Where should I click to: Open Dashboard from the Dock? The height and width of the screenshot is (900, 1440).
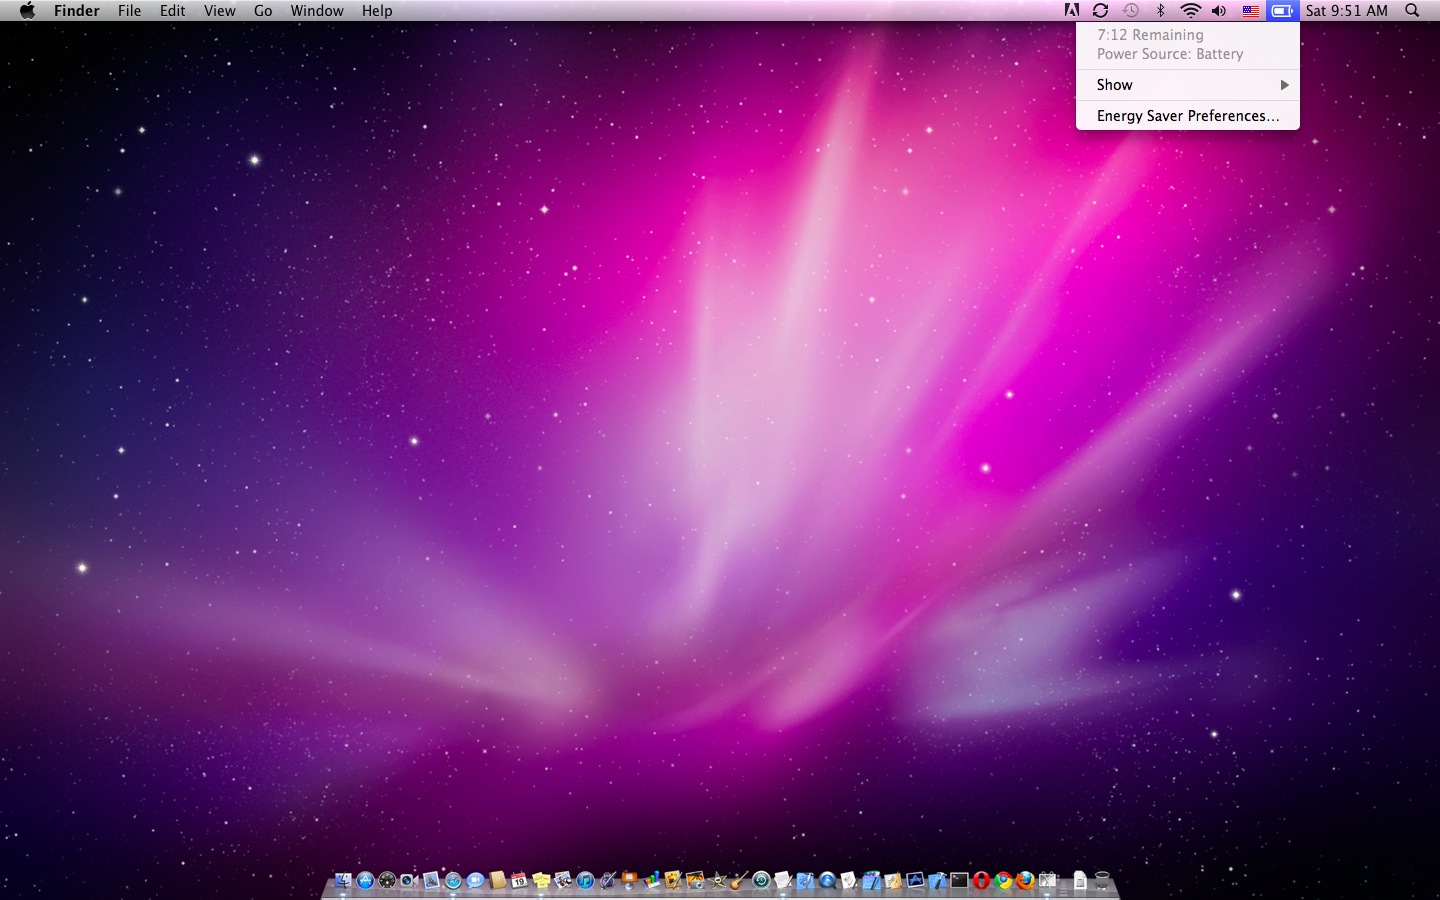[387, 880]
